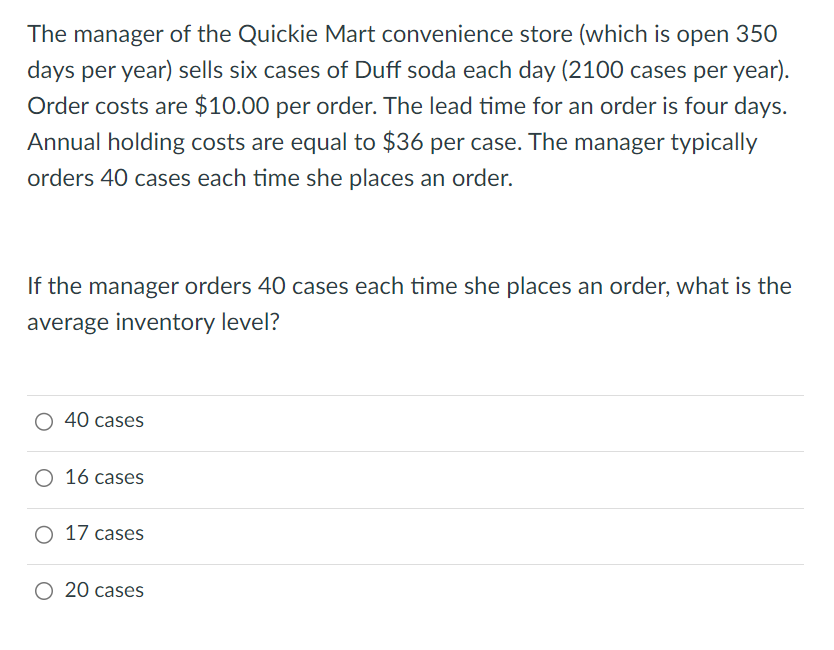Click the '40 cases' answer label
834x650 pixels.
104,421
